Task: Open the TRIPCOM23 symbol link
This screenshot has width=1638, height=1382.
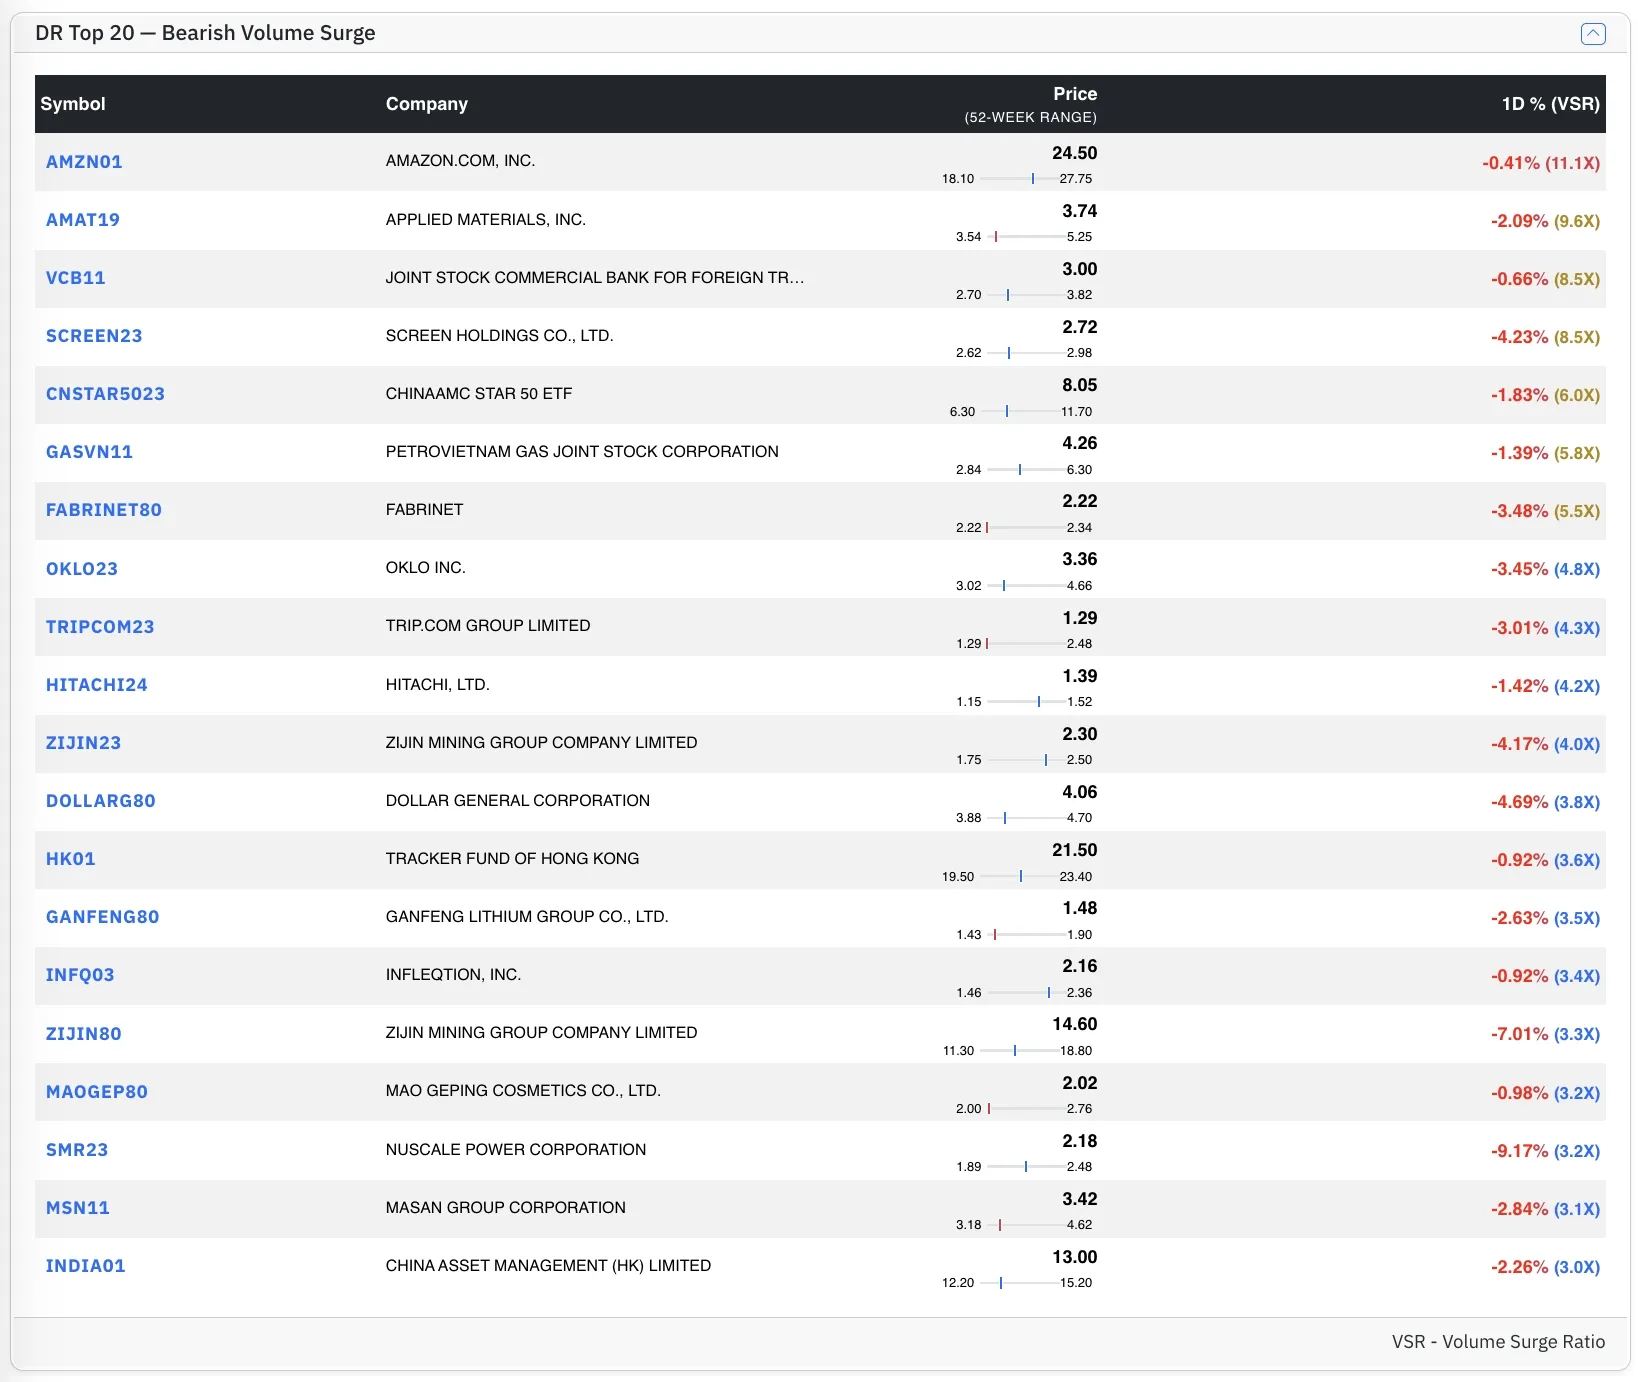Action: 100,627
